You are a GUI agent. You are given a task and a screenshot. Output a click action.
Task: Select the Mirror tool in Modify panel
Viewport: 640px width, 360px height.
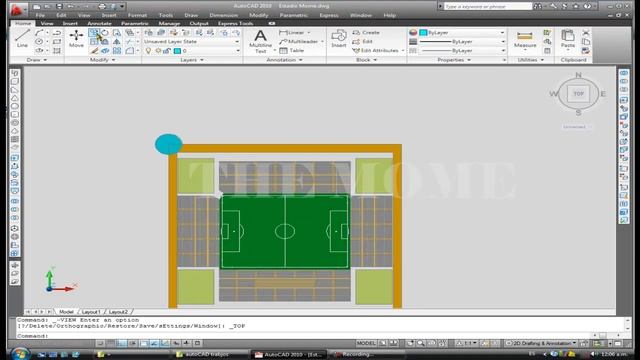pos(117,42)
